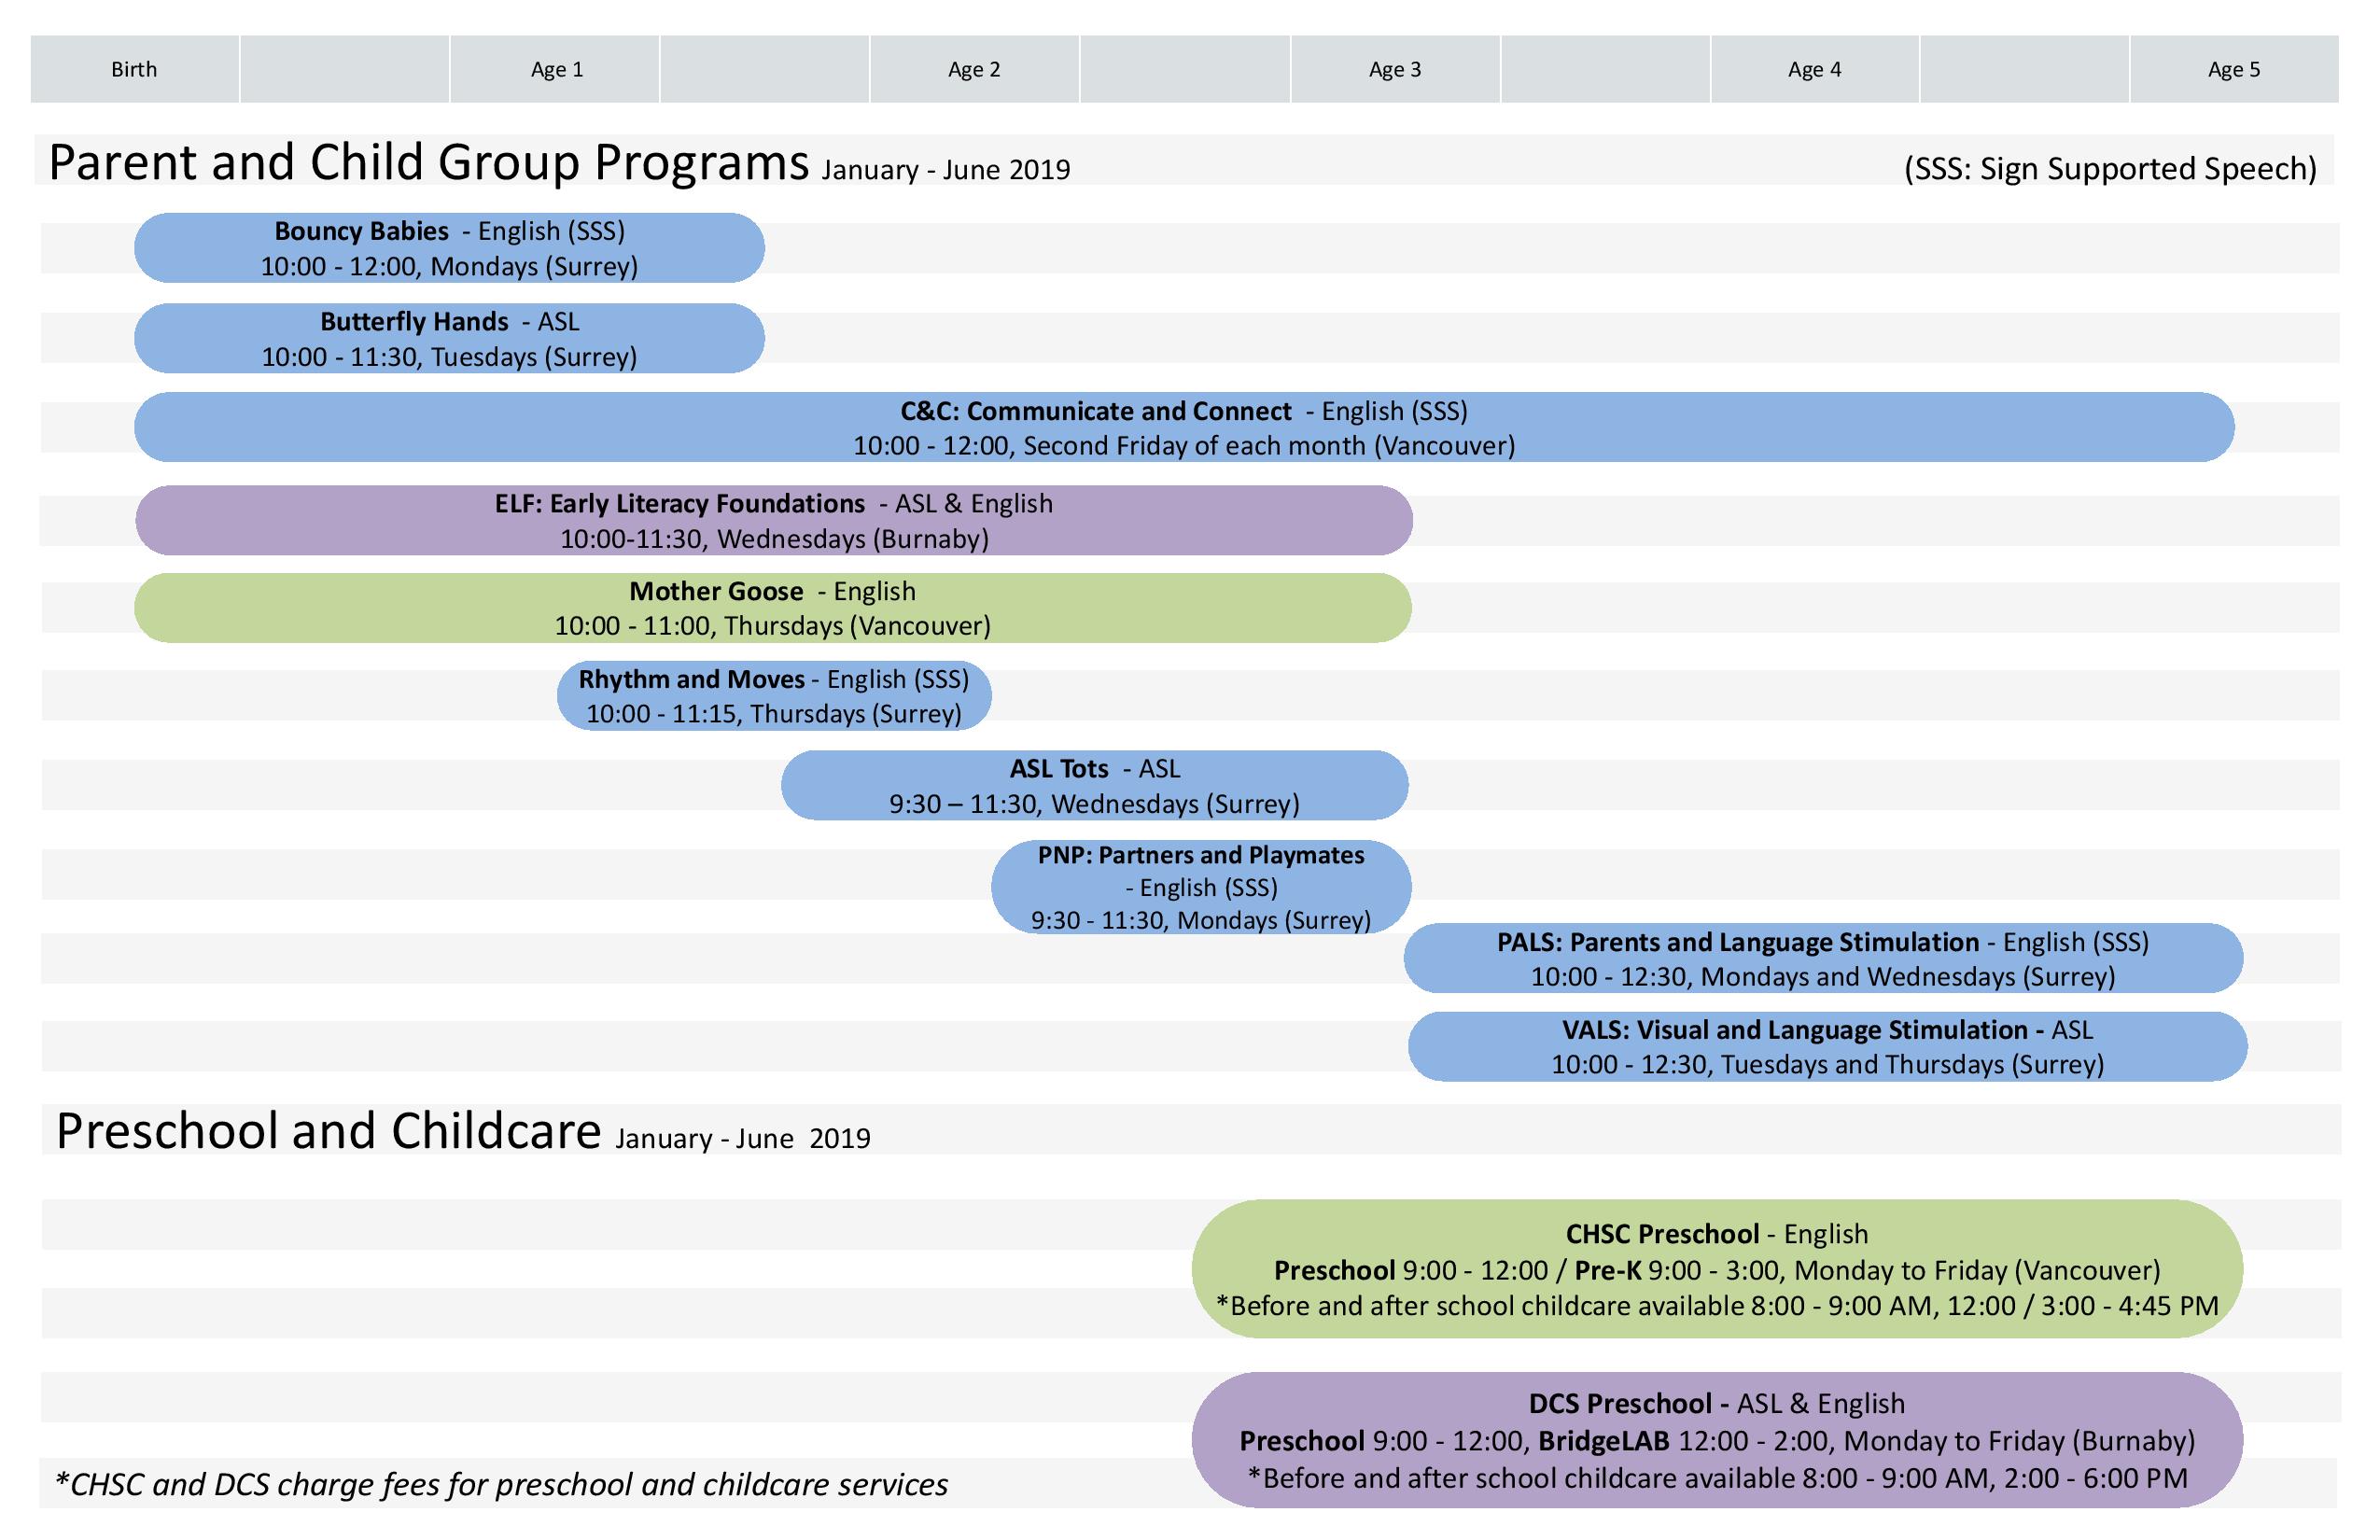Click PALS: Parents and Language Stimulation
The width and height of the screenshot is (2380, 1540).
[1822, 959]
